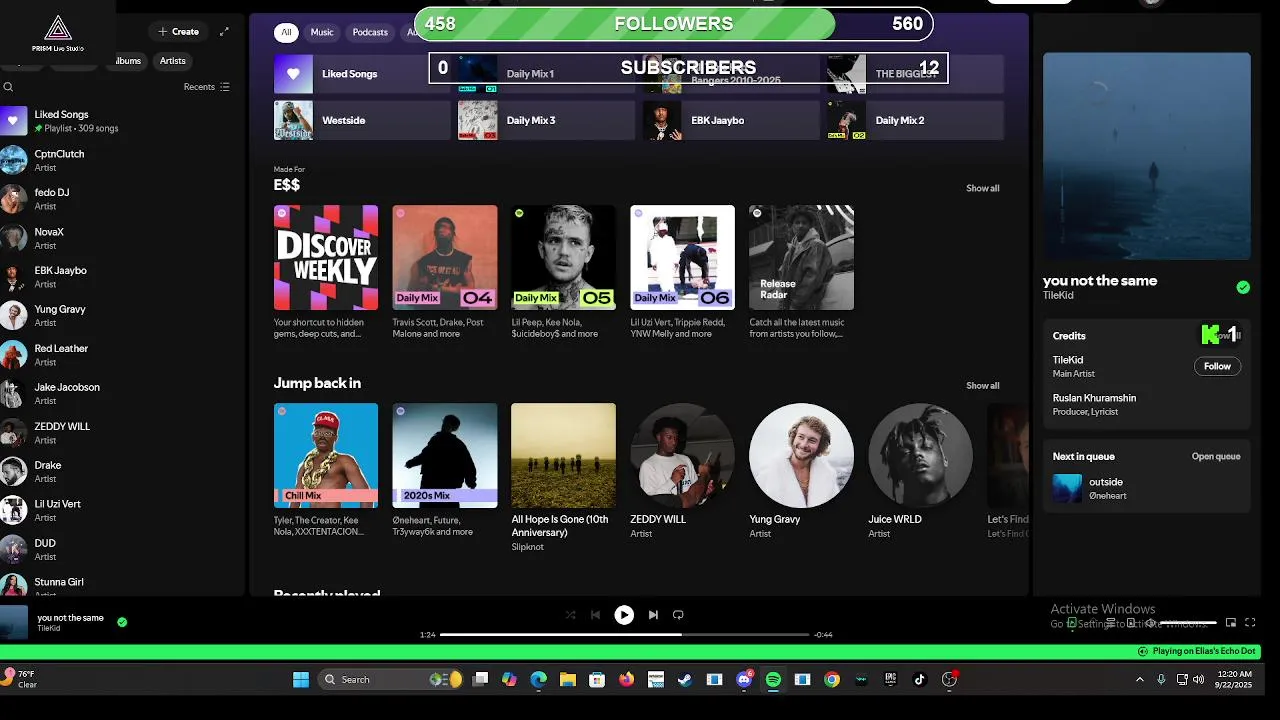This screenshot has height=720, width=1280.
Task: Skip to the next track
Action: [x=653, y=615]
